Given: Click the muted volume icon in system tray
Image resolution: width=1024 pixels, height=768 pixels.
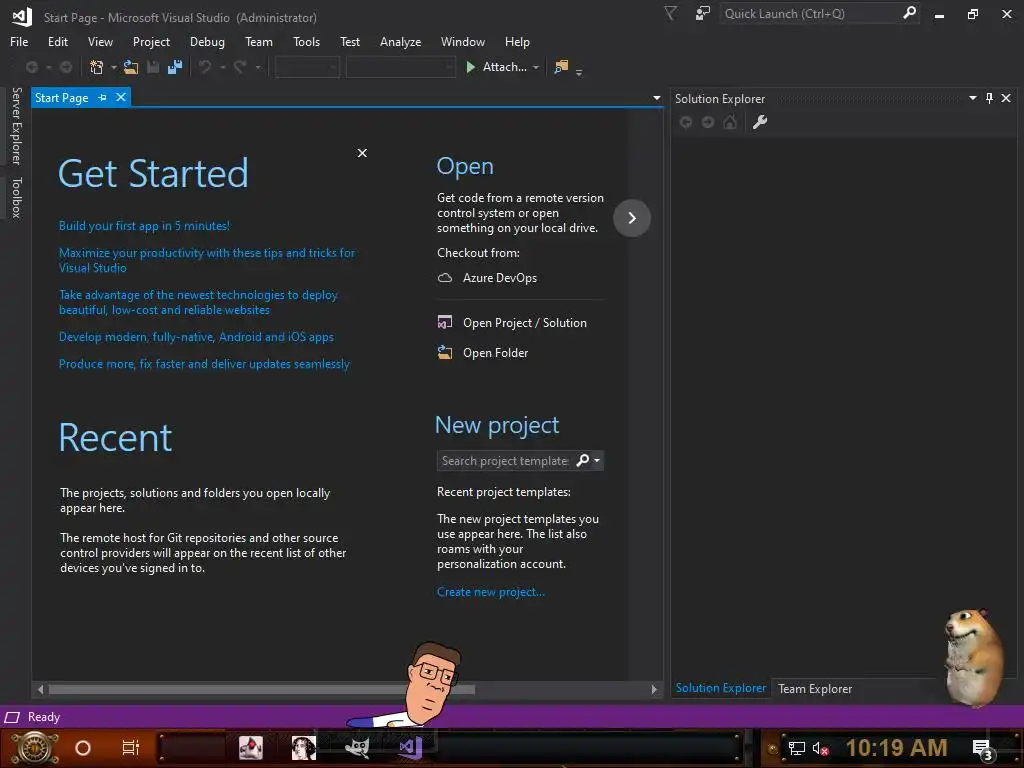Looking at the screenshot, I should pyautogui.click(x=820, y=748).
